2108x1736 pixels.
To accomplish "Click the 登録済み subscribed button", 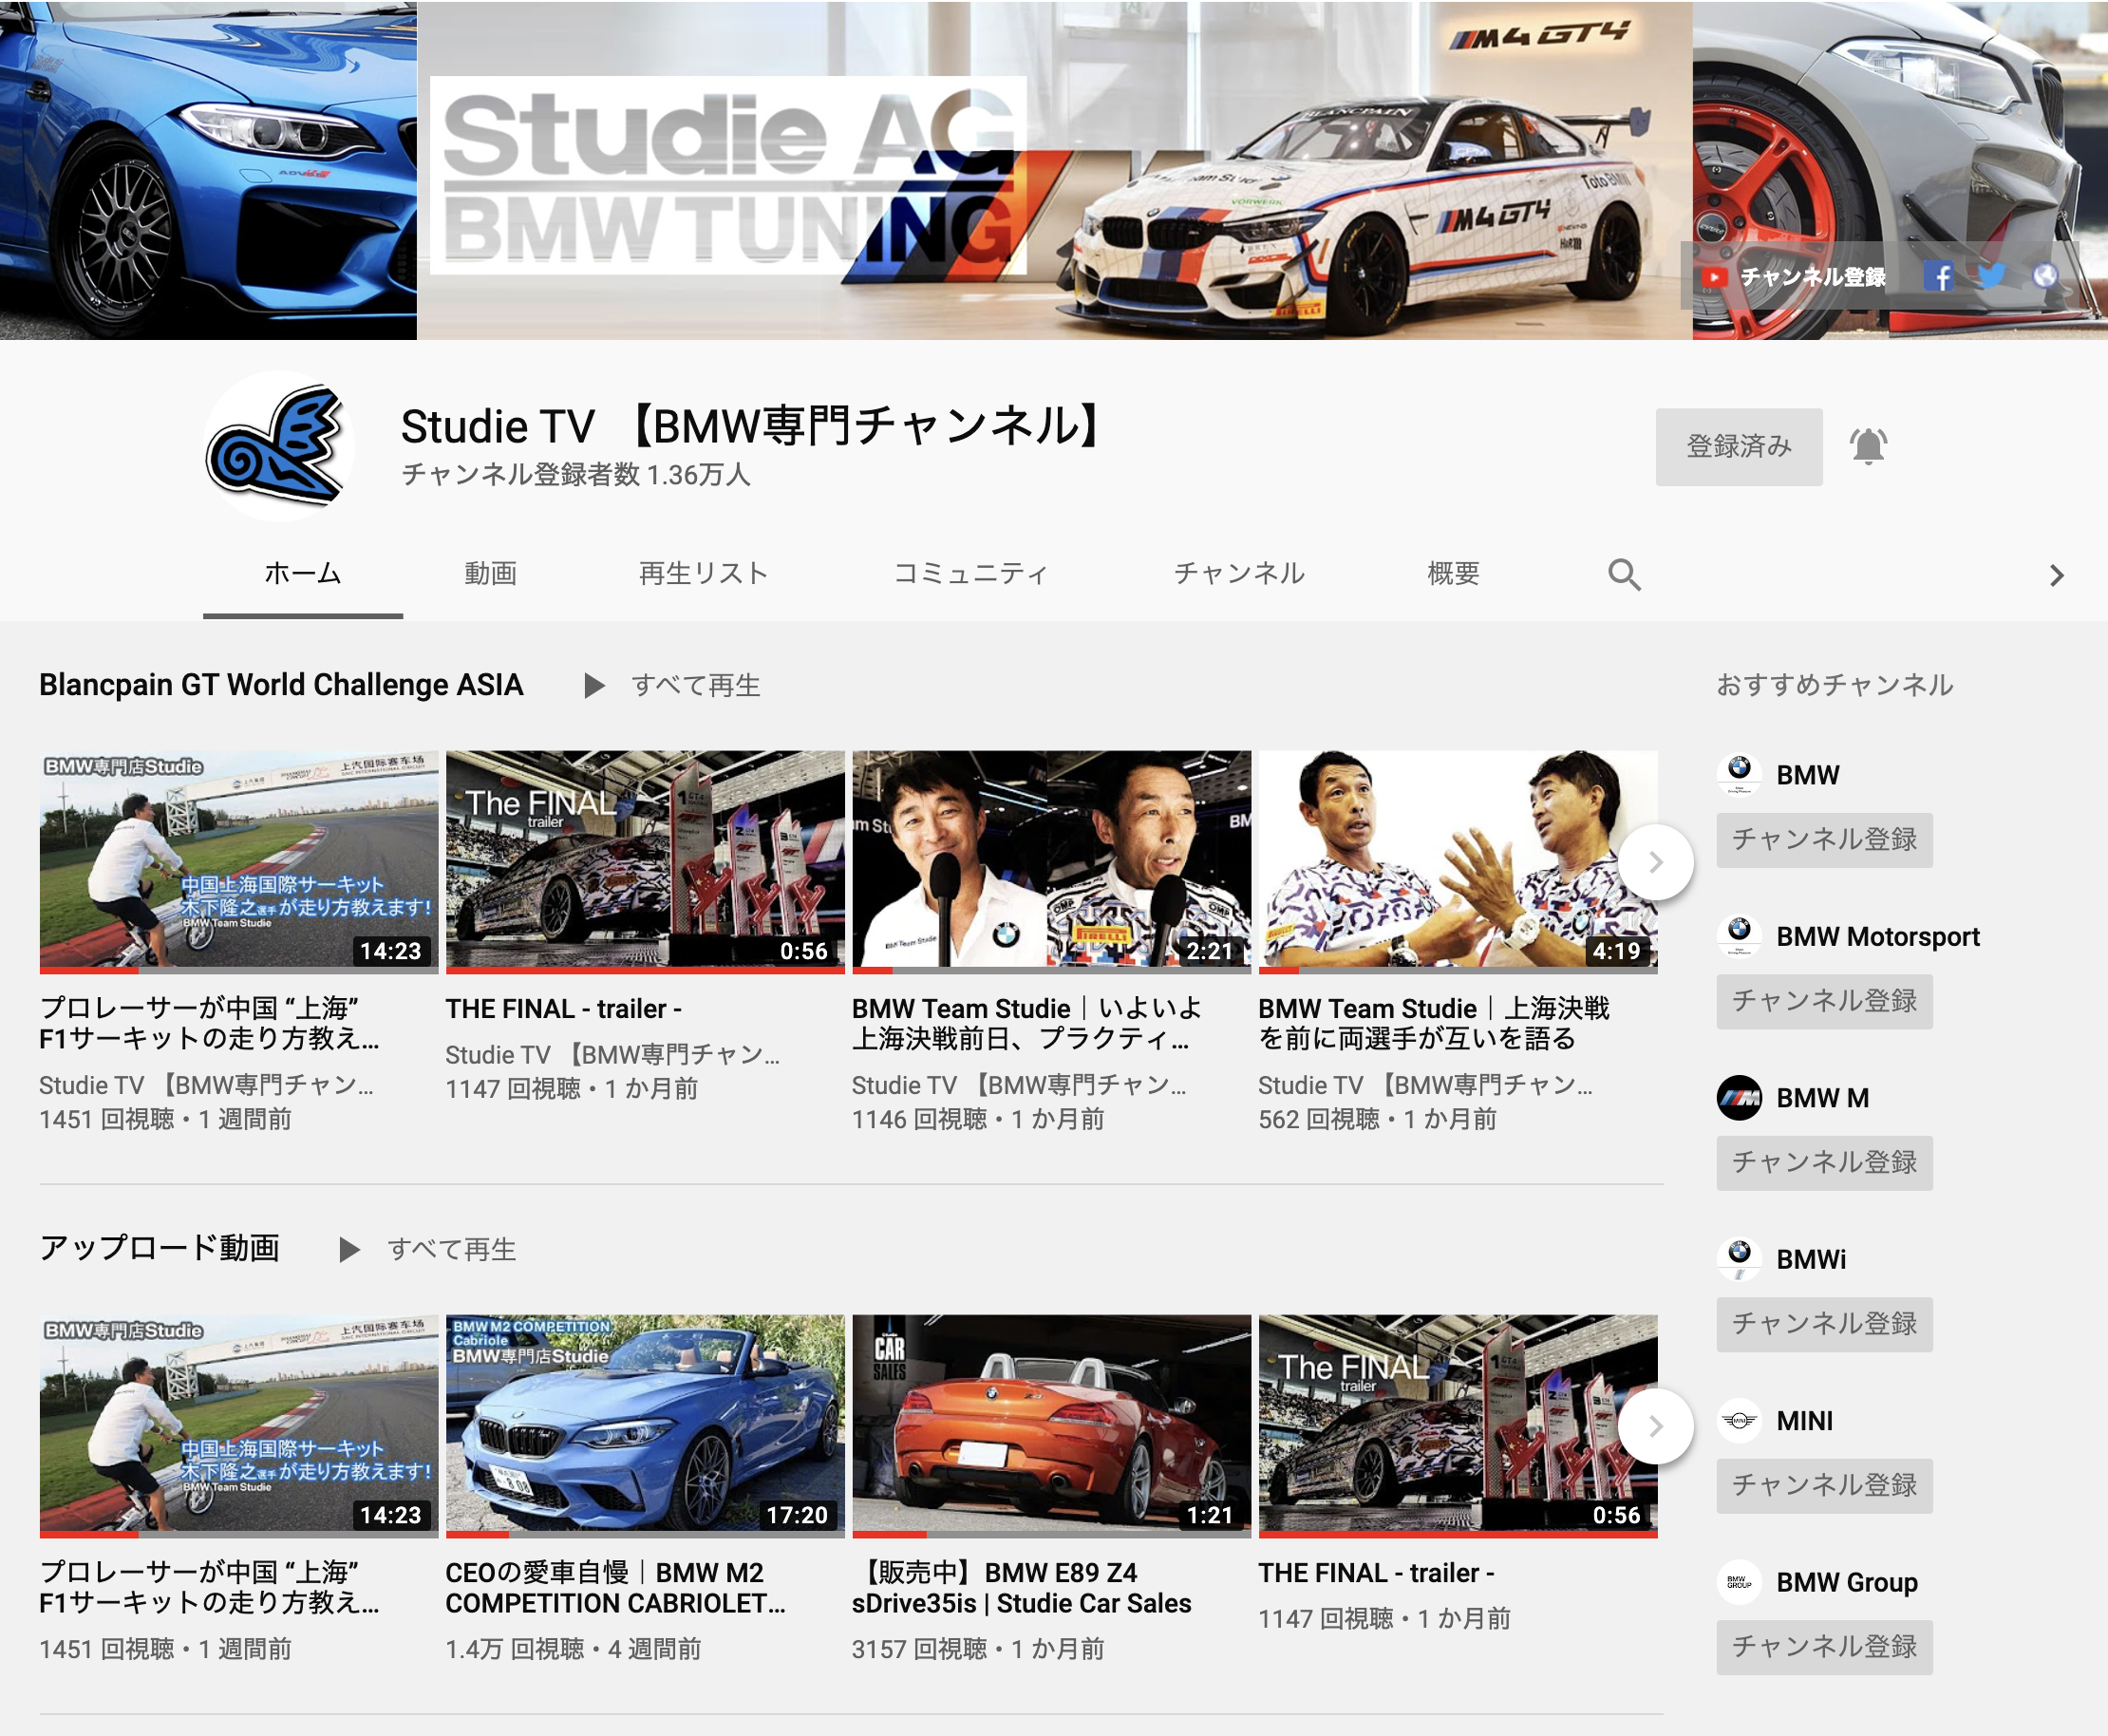I will (1738, 446).
